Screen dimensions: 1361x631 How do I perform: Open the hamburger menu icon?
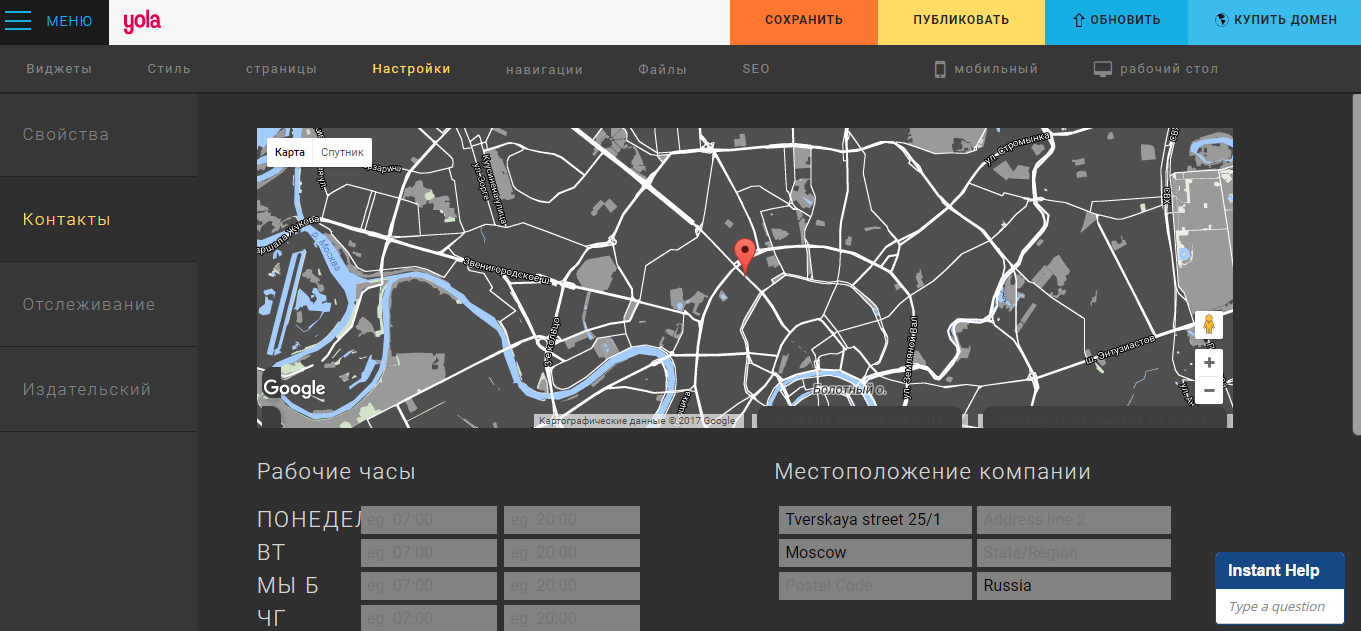(x=19, y=21)
